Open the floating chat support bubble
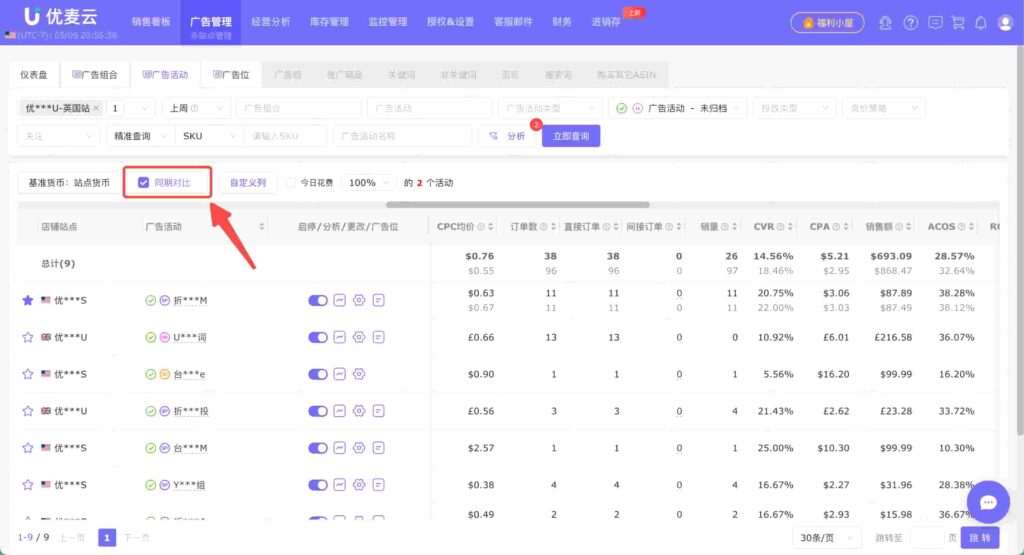 988,502
